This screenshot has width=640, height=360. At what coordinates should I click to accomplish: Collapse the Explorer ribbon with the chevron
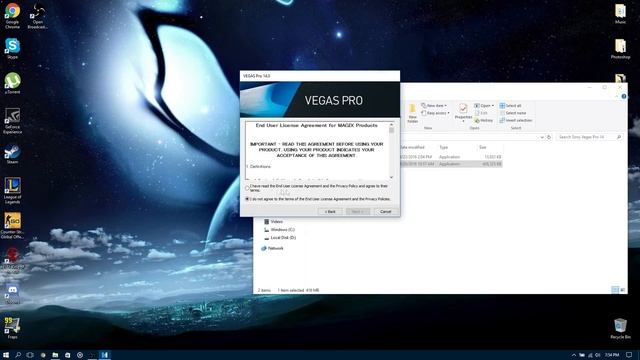(x=616, y=96)
